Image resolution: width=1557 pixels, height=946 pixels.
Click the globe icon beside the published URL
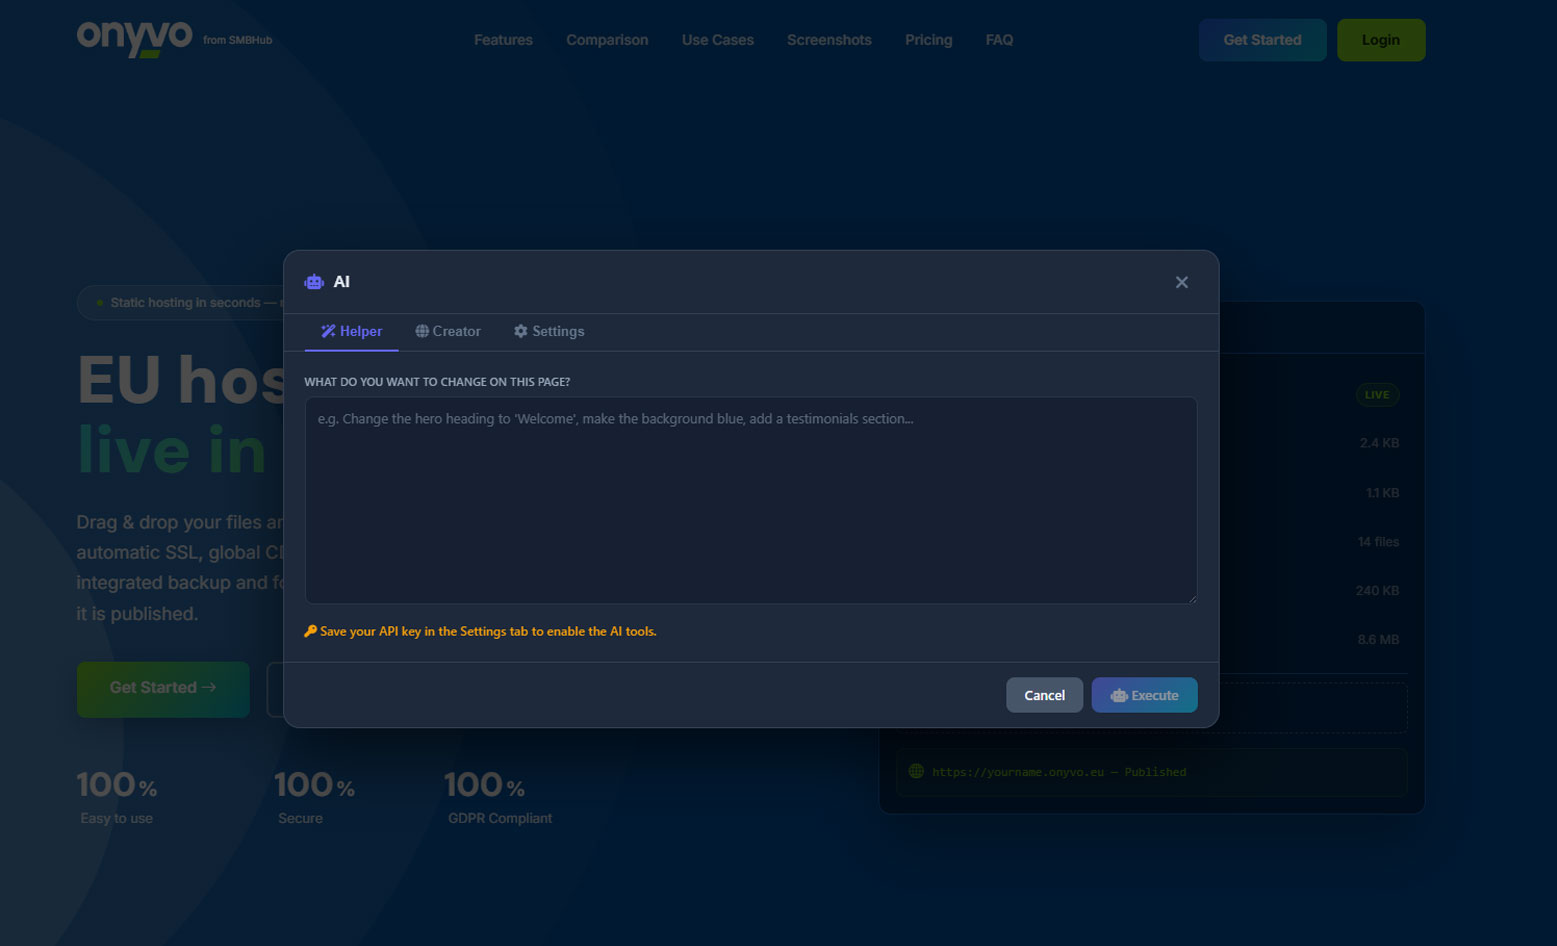tap(916, 771)
